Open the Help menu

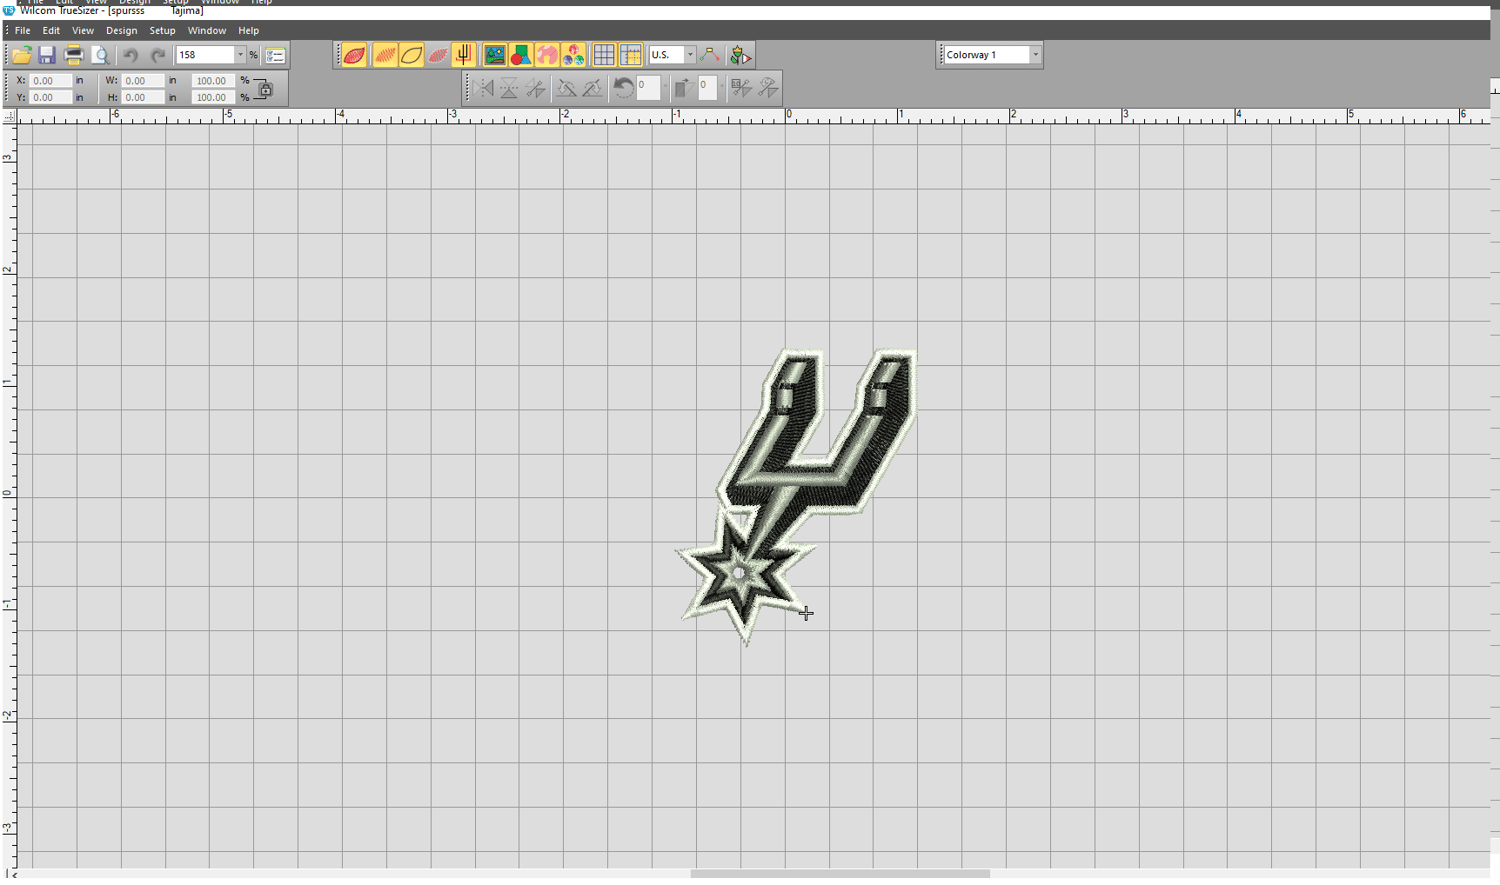click(248, 31)
